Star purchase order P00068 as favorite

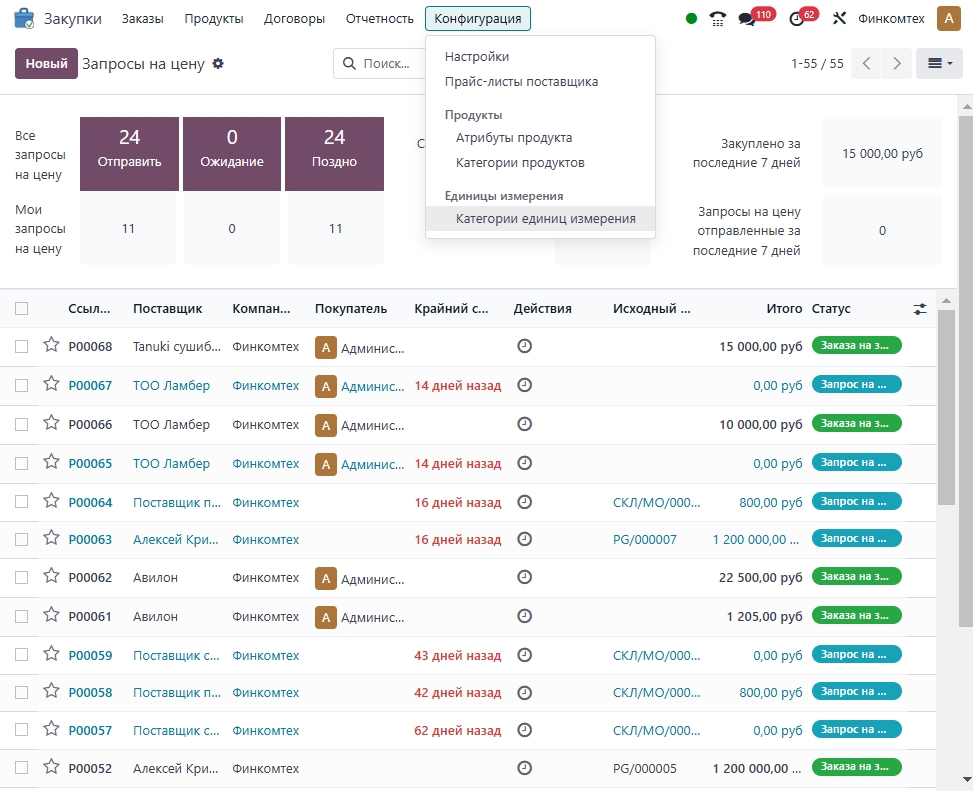coord(51,346)
